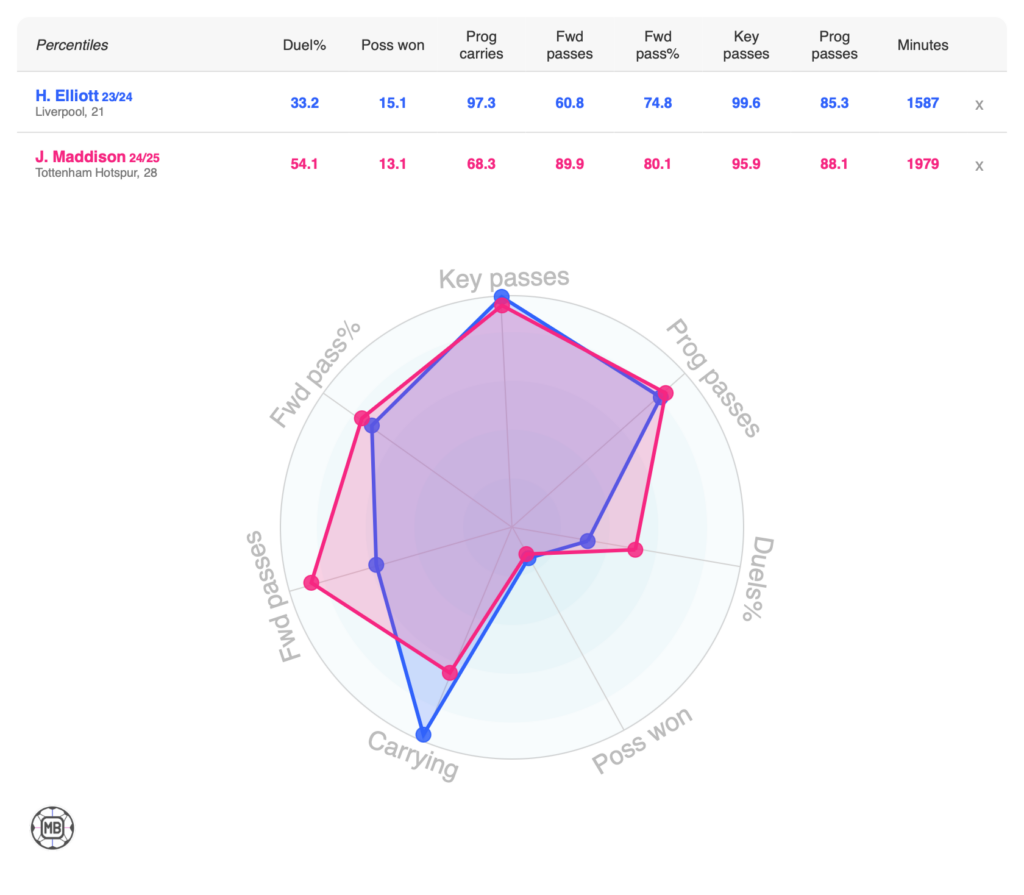Click the pink Maddison Duel% data point
The height and width of the screenshot is (895, 1024).
tap(634, 549)
